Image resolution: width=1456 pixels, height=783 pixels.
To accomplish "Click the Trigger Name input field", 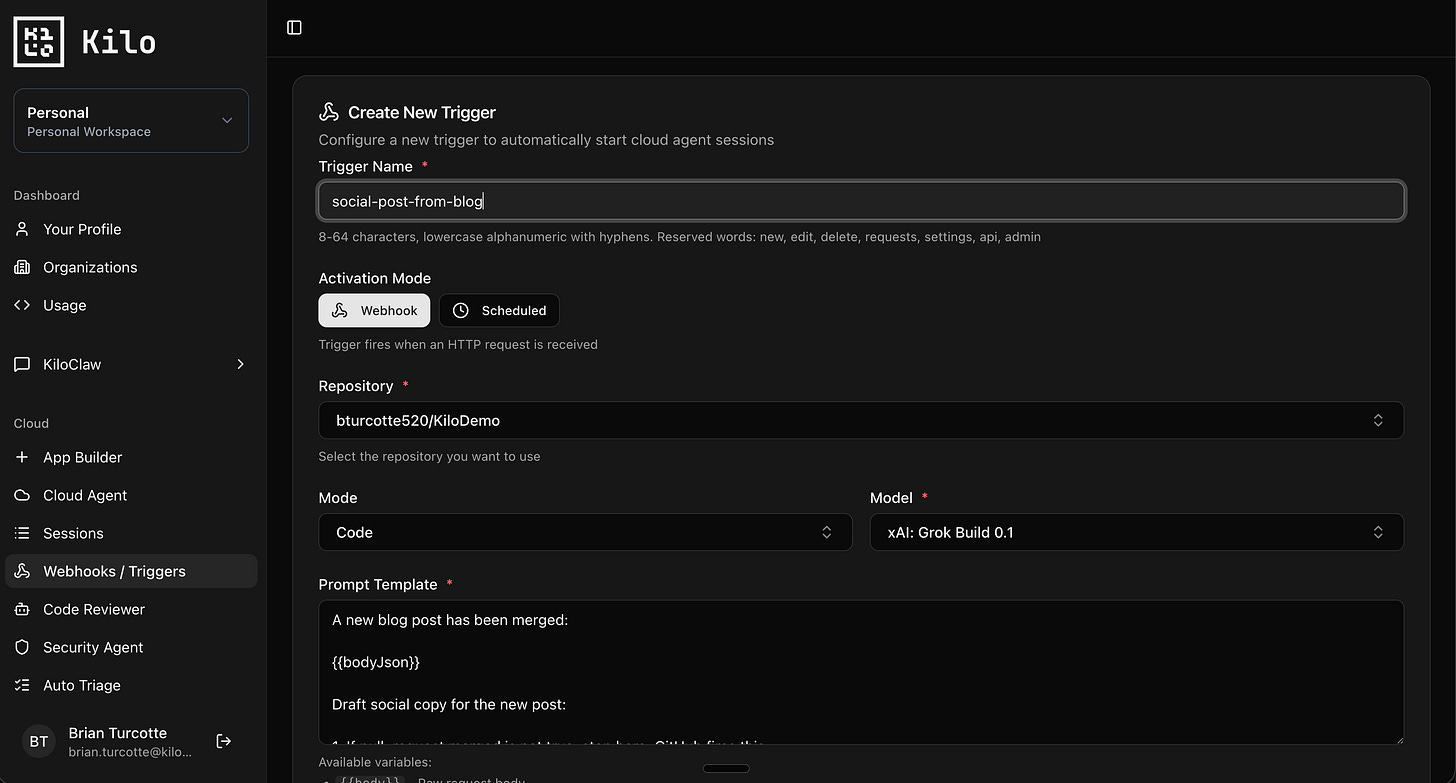I will coord(861,201).
